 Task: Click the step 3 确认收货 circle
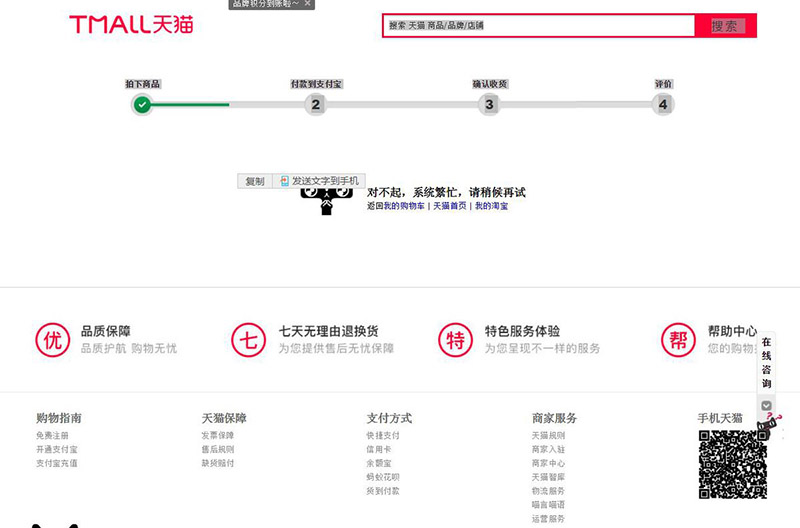489,104
